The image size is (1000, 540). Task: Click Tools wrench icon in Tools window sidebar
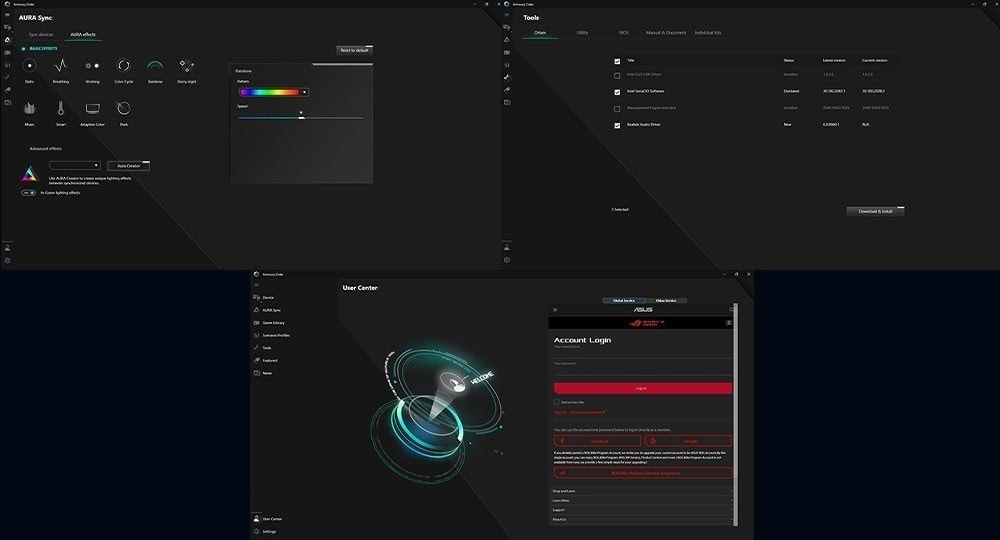click(507, 77)
